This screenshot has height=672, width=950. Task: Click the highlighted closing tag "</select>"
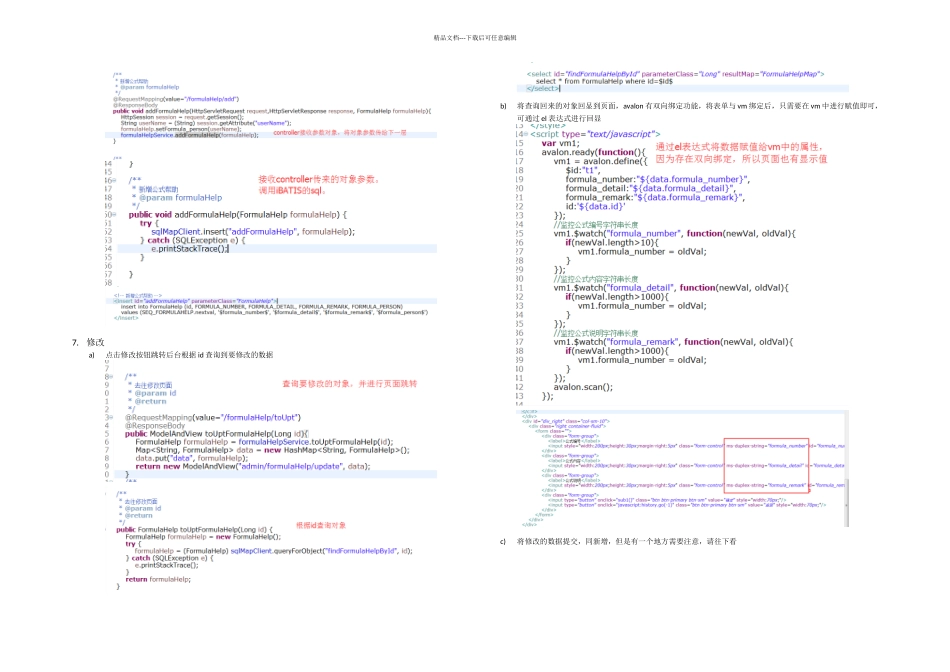pyautogui.click(x=543, y=88)
